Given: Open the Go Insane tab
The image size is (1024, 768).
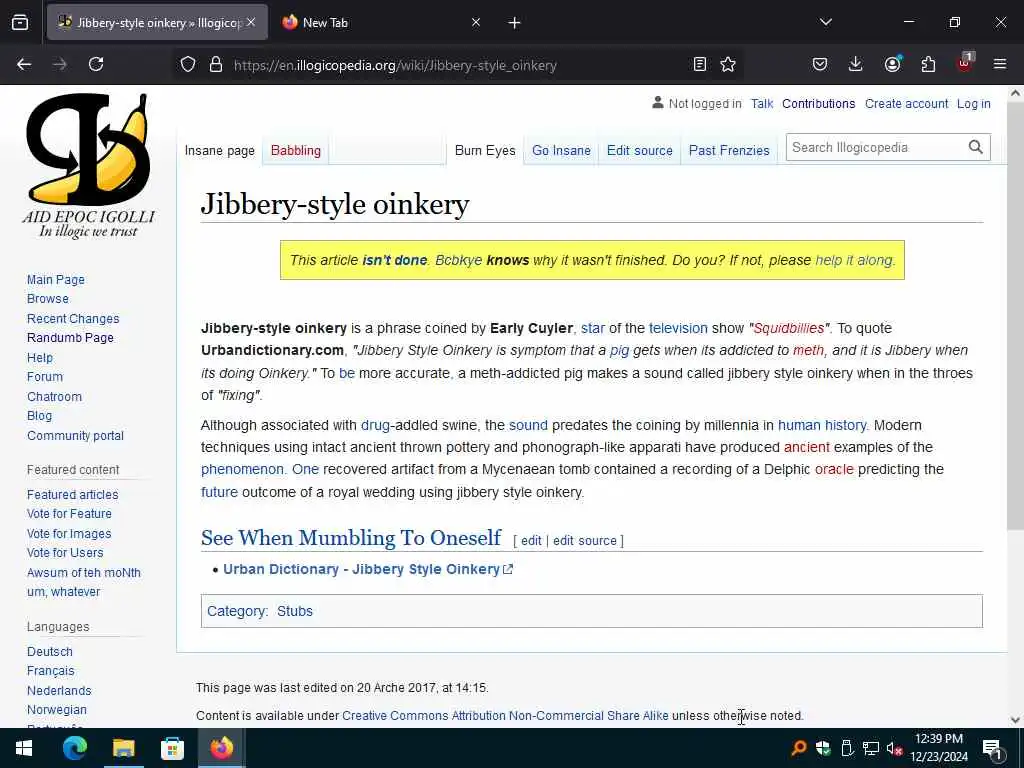Looking at the screenshot, I should pyautogui.click(x=561, y=151).
